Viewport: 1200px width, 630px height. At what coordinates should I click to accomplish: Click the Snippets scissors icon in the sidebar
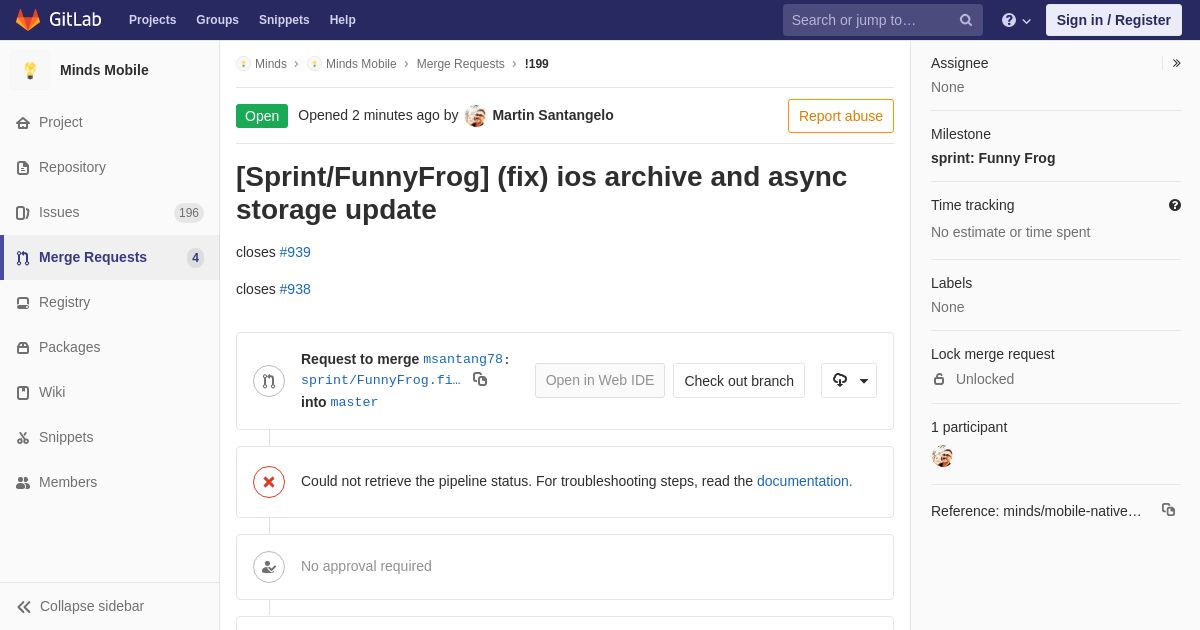pyautogui.click(x=23, y=438)
